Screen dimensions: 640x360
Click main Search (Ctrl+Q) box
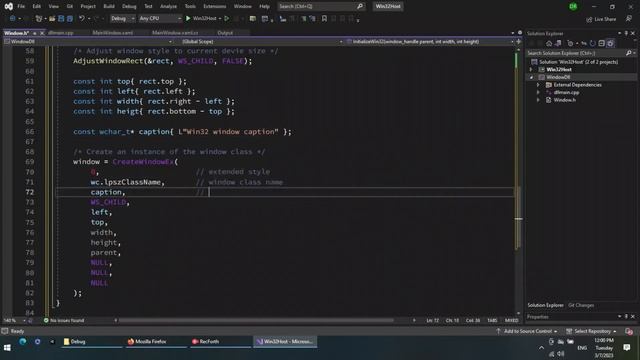pos(320,6)
